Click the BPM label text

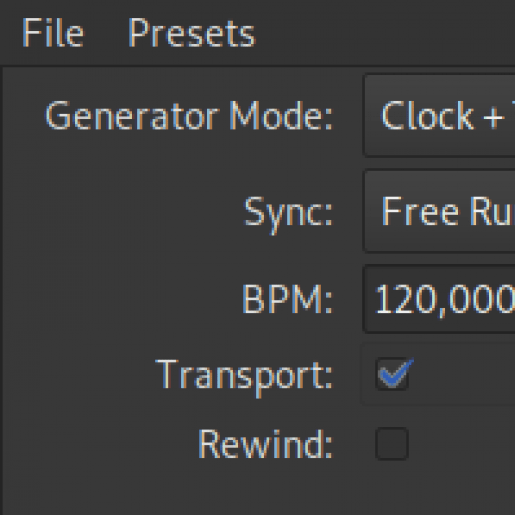pyautogui.click(x=287, y=299)
